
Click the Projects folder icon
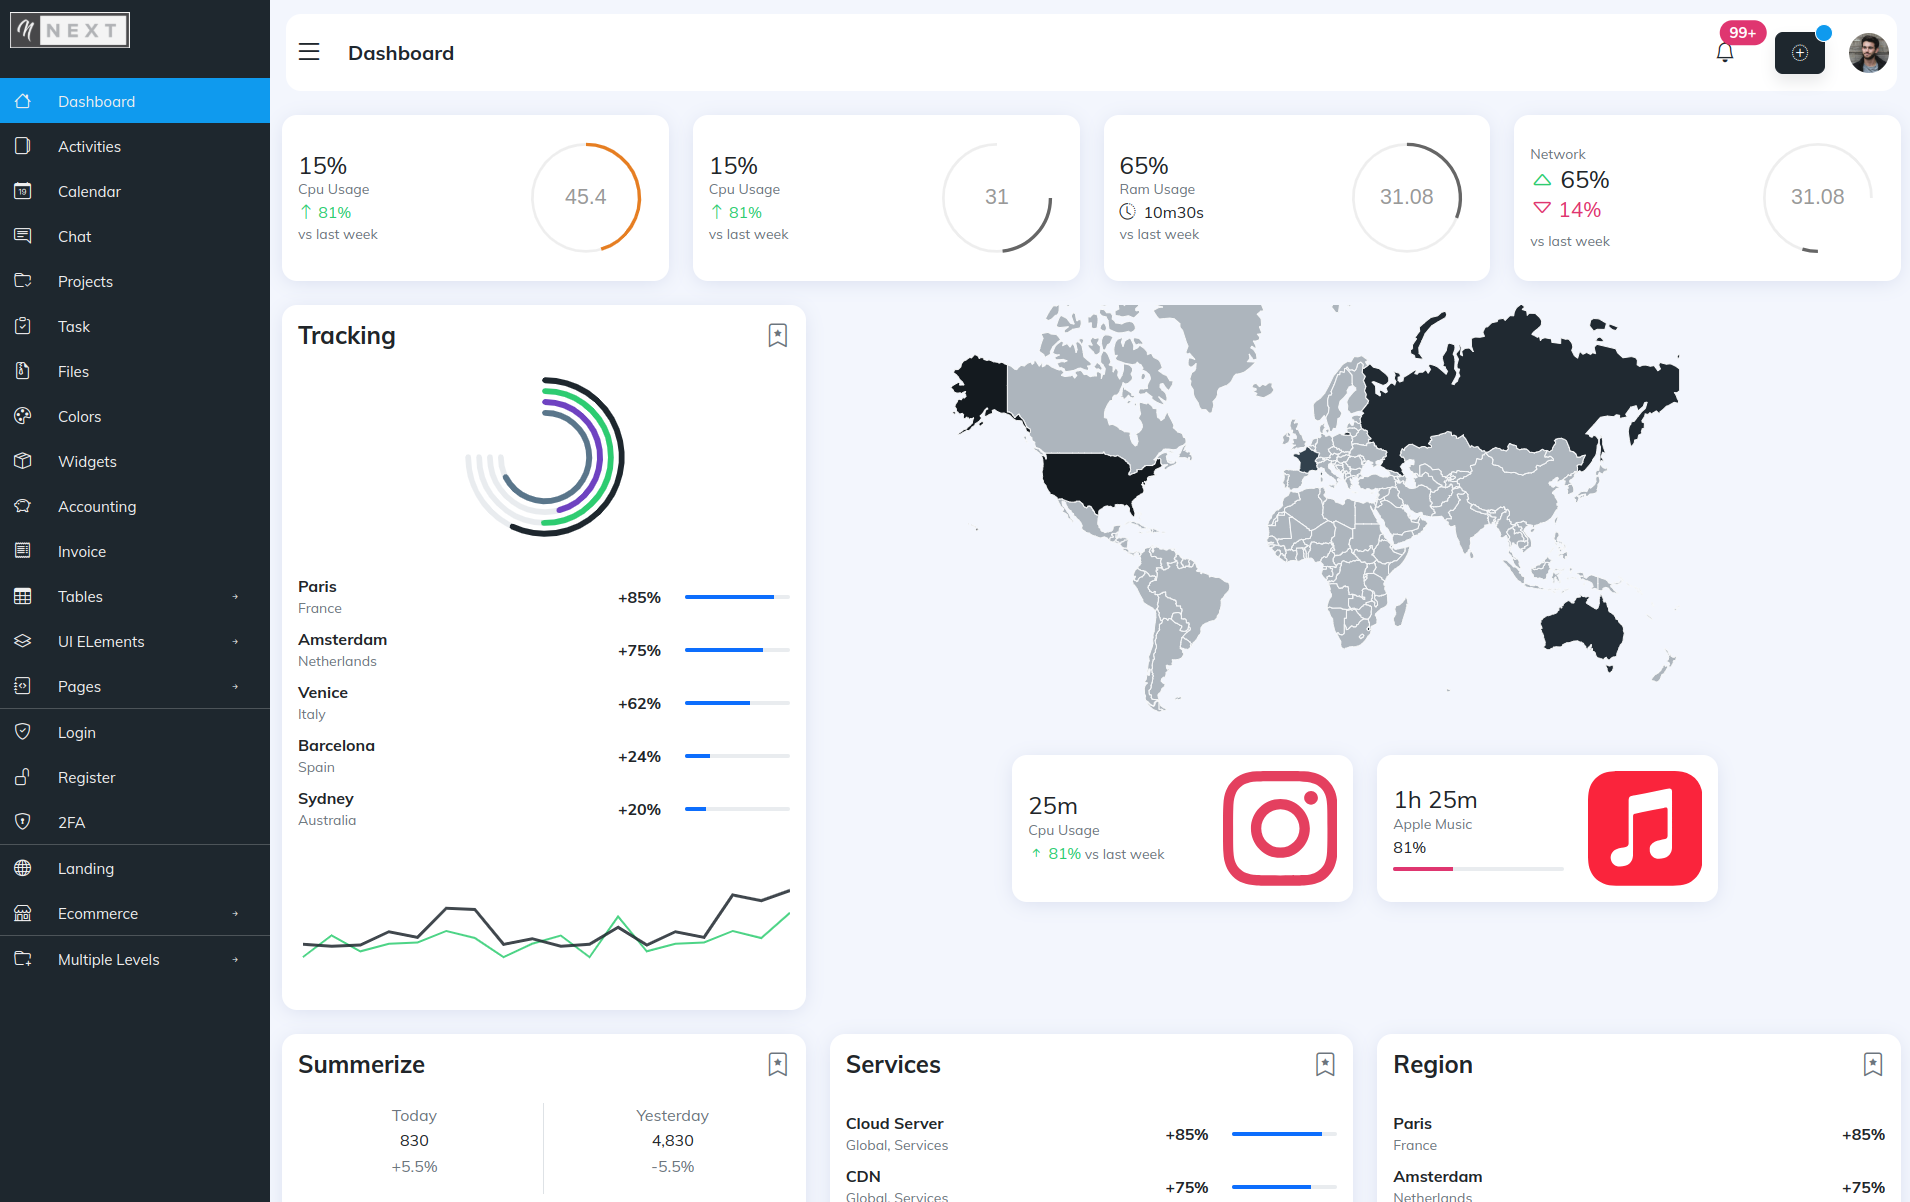pos(23,281)
